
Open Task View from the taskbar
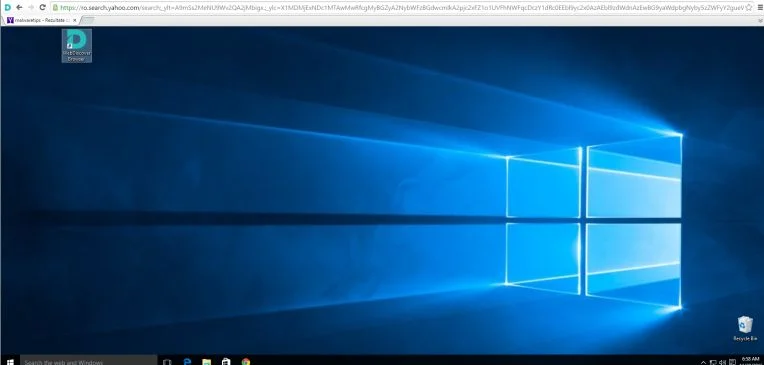[x=167, y=362]
